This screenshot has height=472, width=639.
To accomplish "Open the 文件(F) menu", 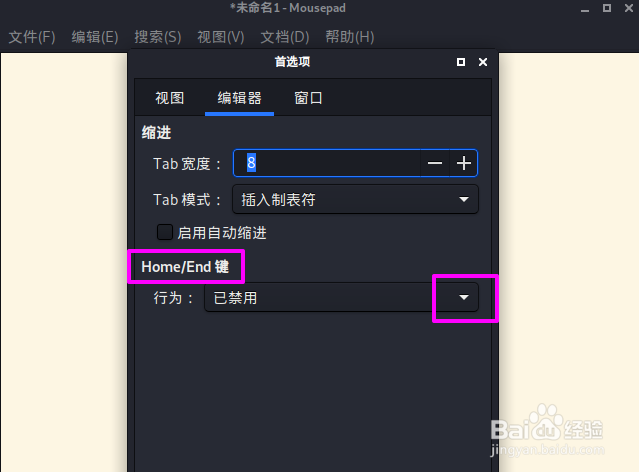I will click(x=32, y=37).
